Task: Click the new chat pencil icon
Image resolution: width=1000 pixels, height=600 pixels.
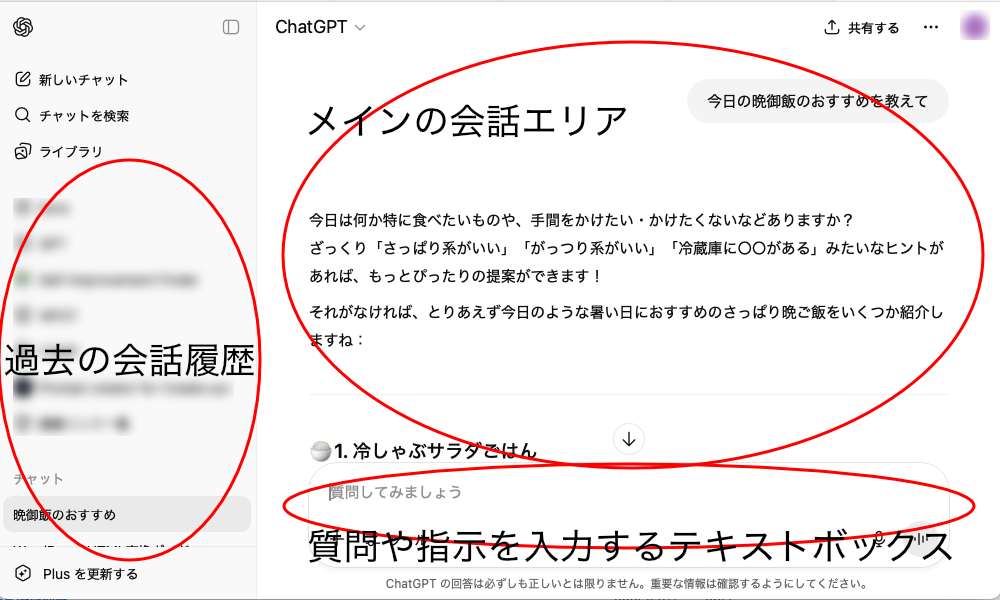Action: click(22, 79)
